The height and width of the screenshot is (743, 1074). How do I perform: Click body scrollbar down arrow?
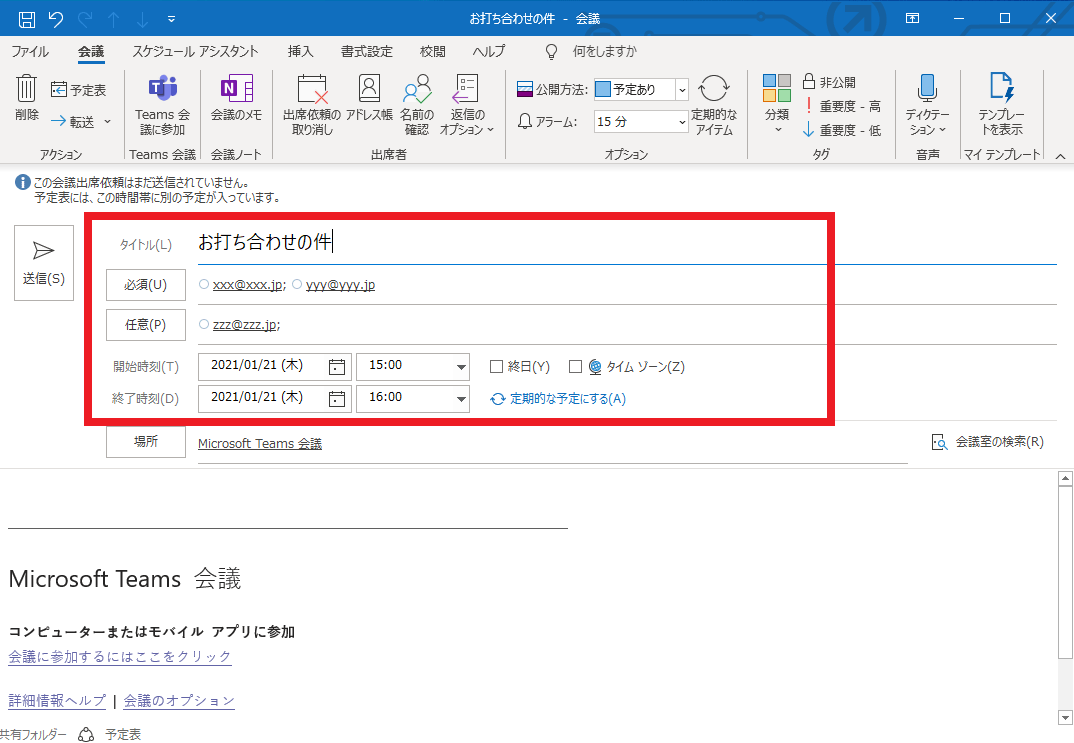pyautogui.click(x=1065, y=718)
